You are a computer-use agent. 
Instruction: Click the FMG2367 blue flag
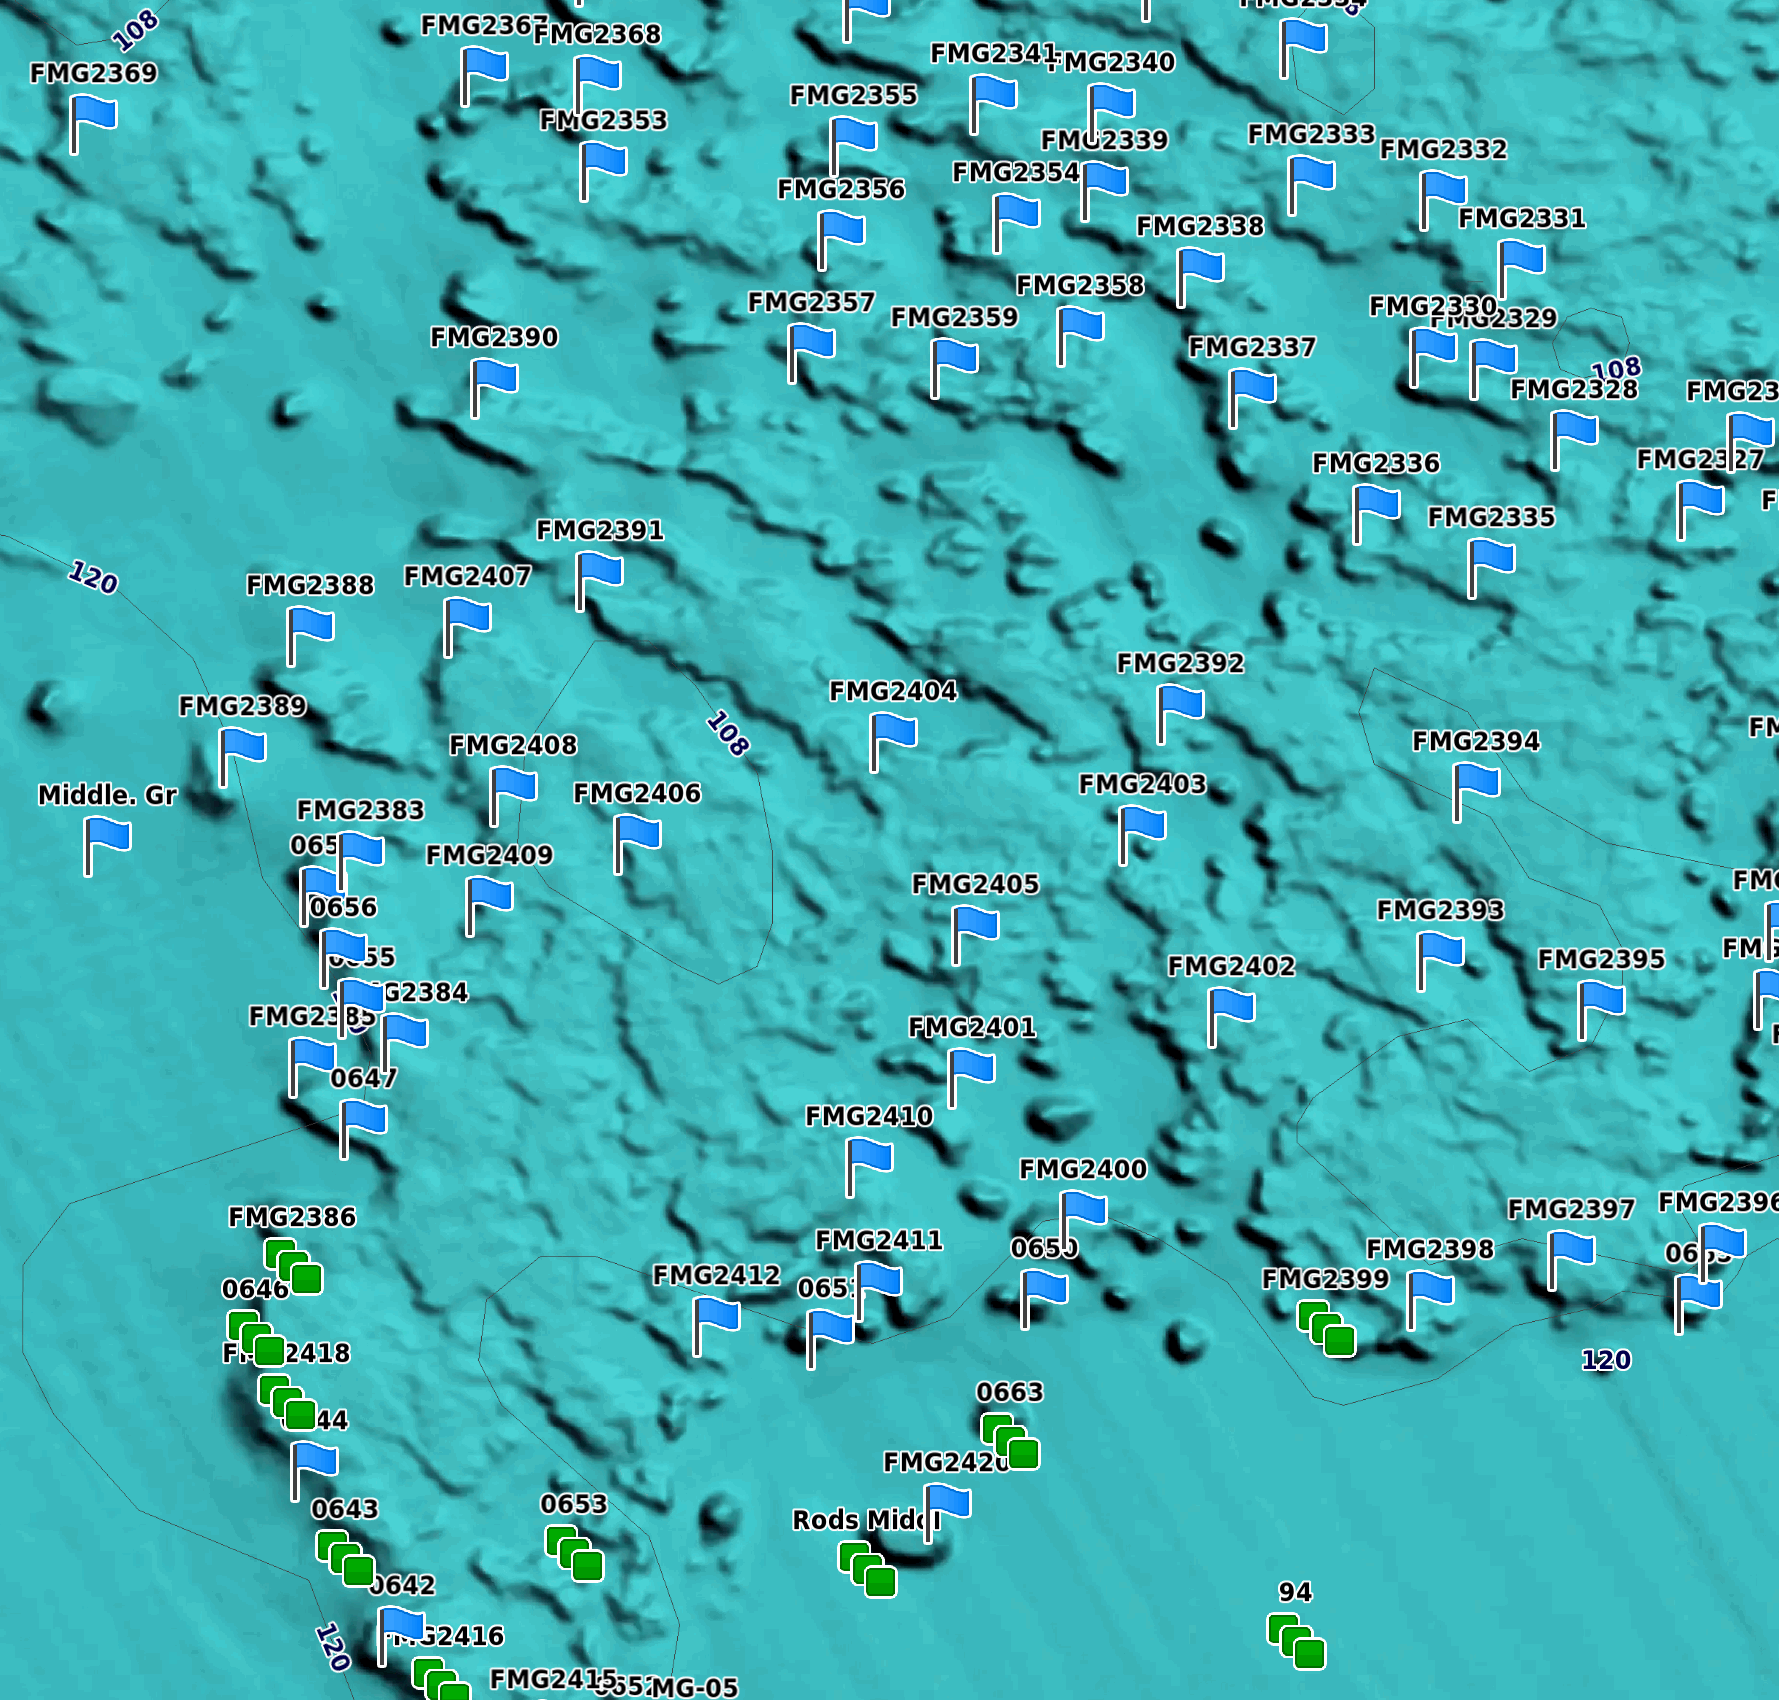click(x=484, y=75)
